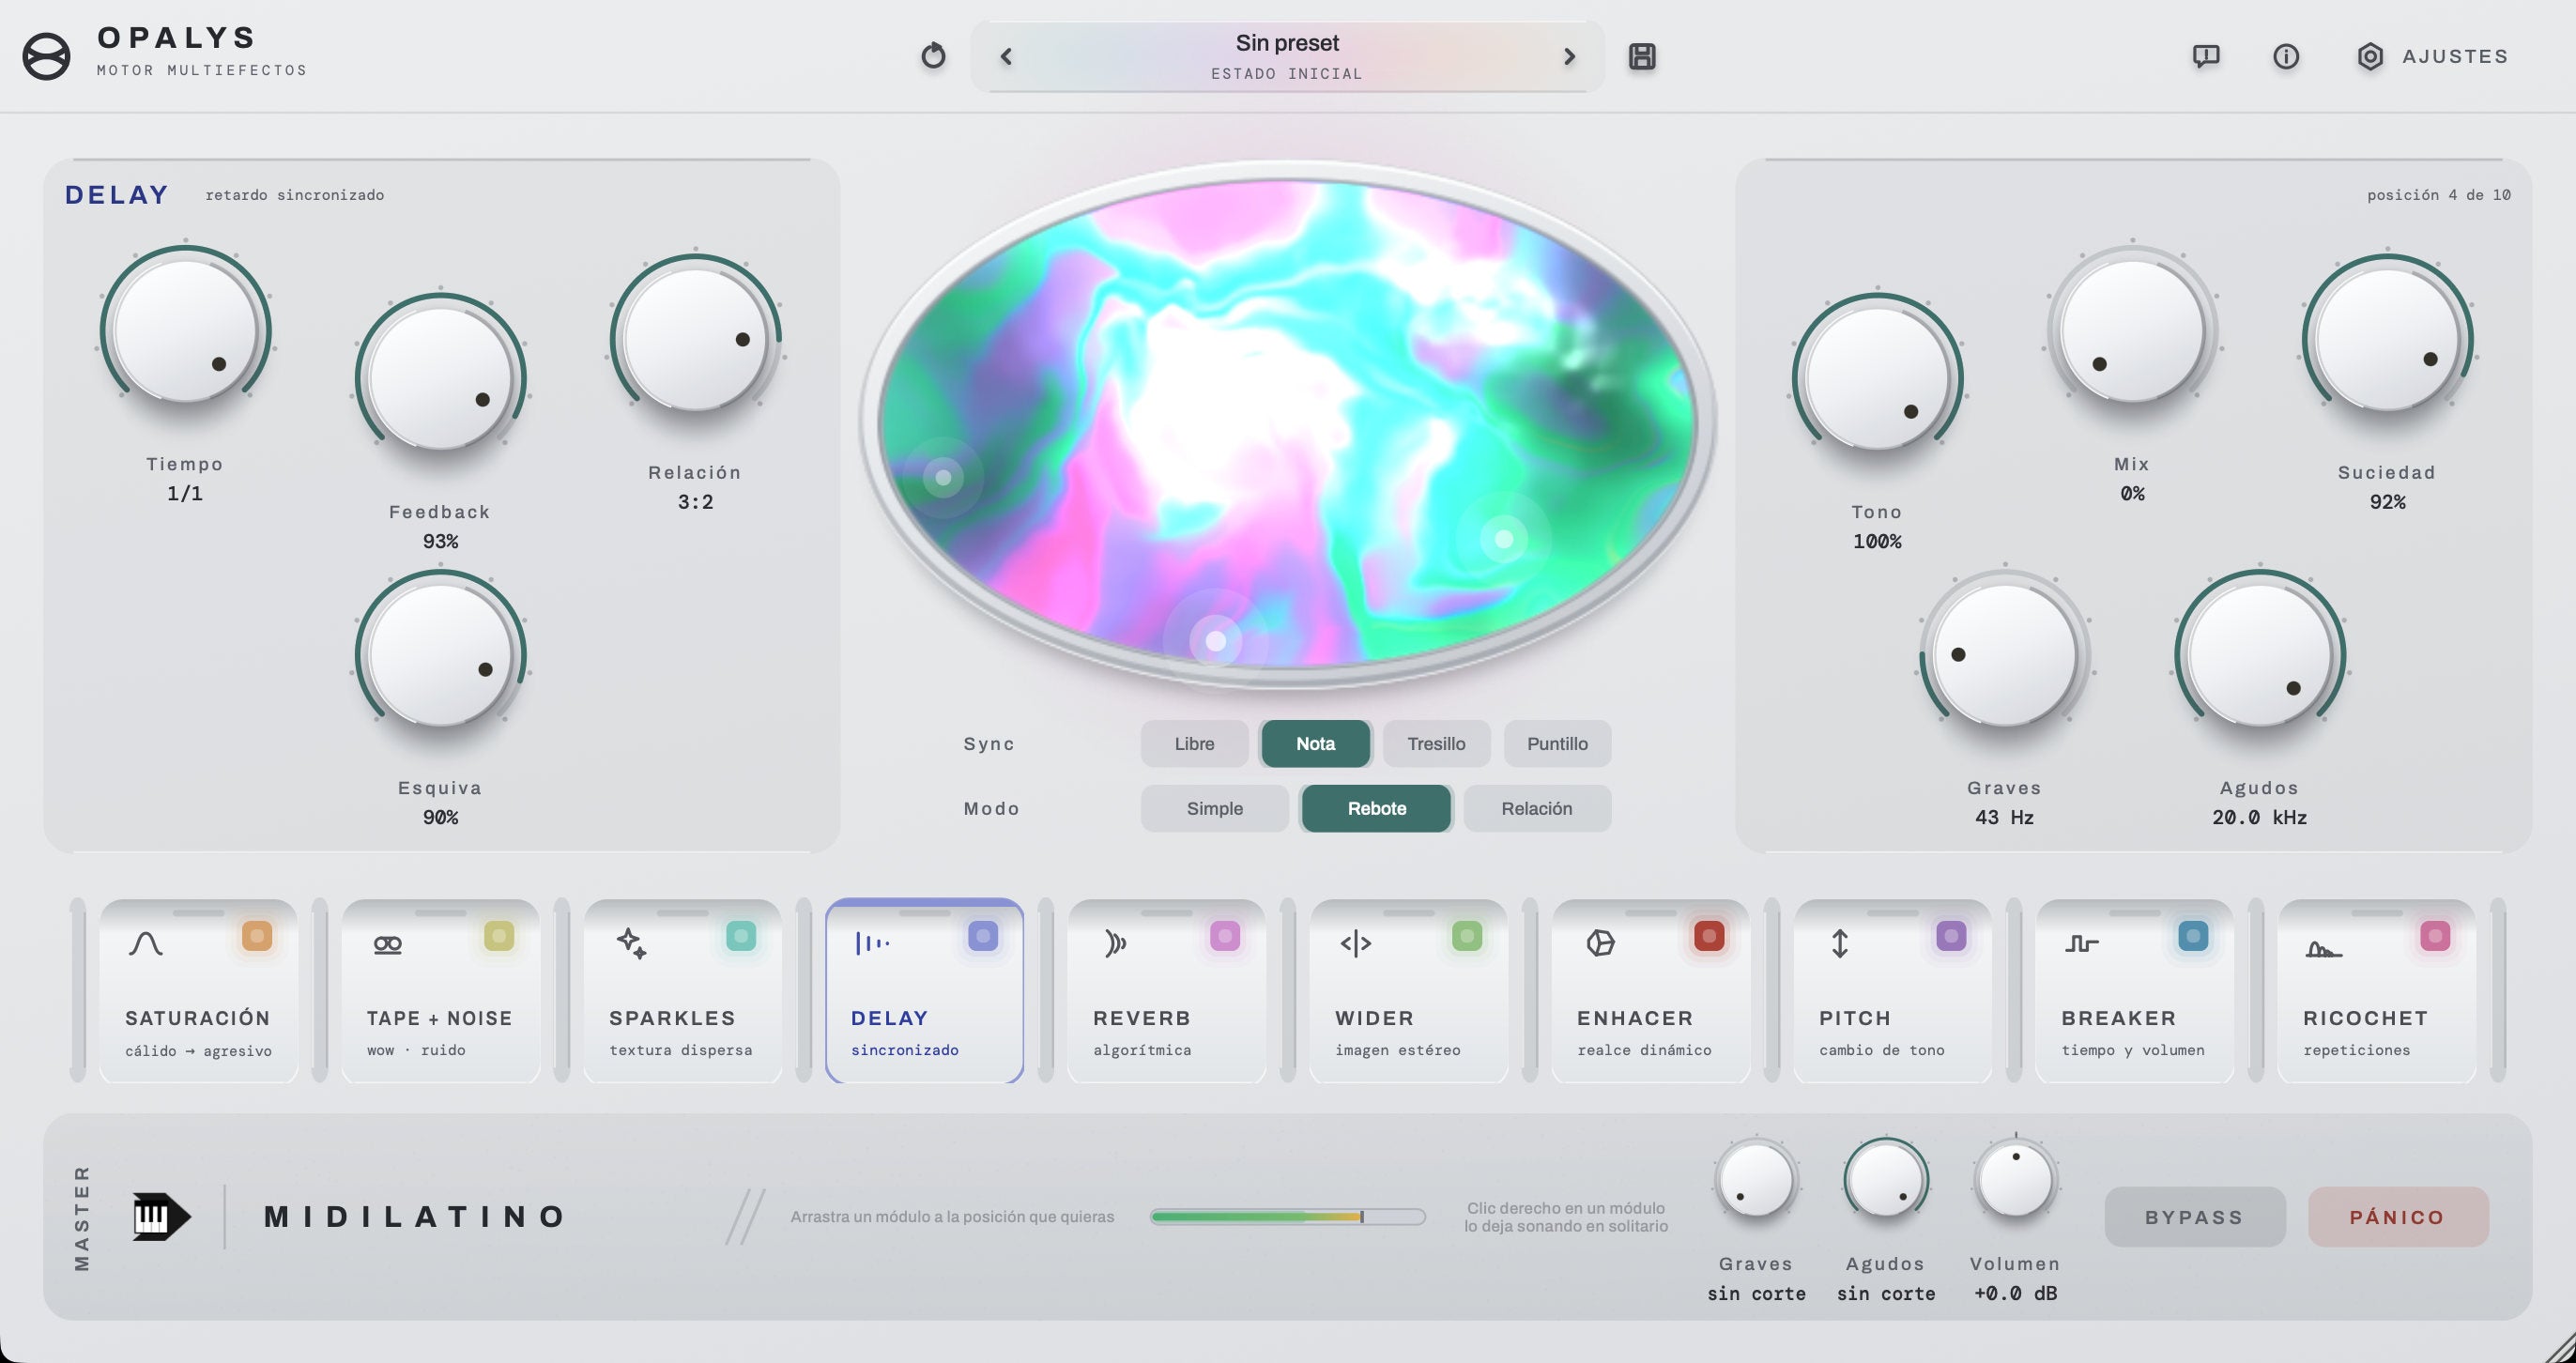The image size is (2576, 1363).
Task: Toggle the yellow Tape + Noise power switch
Action: tap(499, 936)
